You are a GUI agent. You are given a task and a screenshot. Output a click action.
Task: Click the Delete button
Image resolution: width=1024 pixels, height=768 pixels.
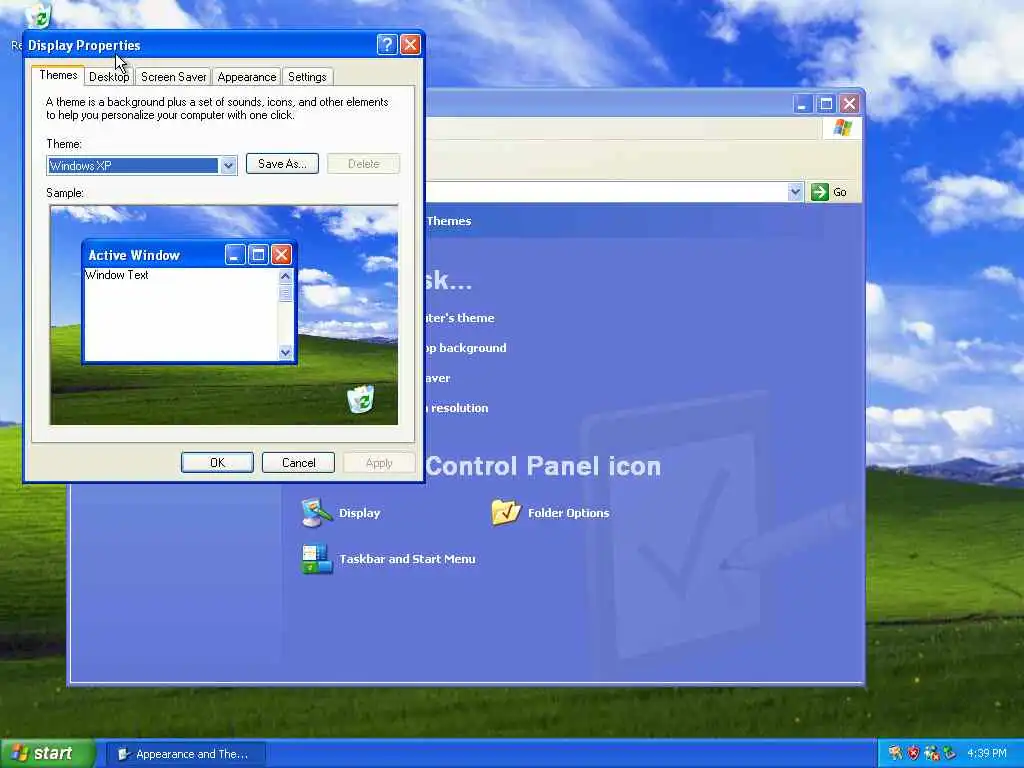click(364, 164)
